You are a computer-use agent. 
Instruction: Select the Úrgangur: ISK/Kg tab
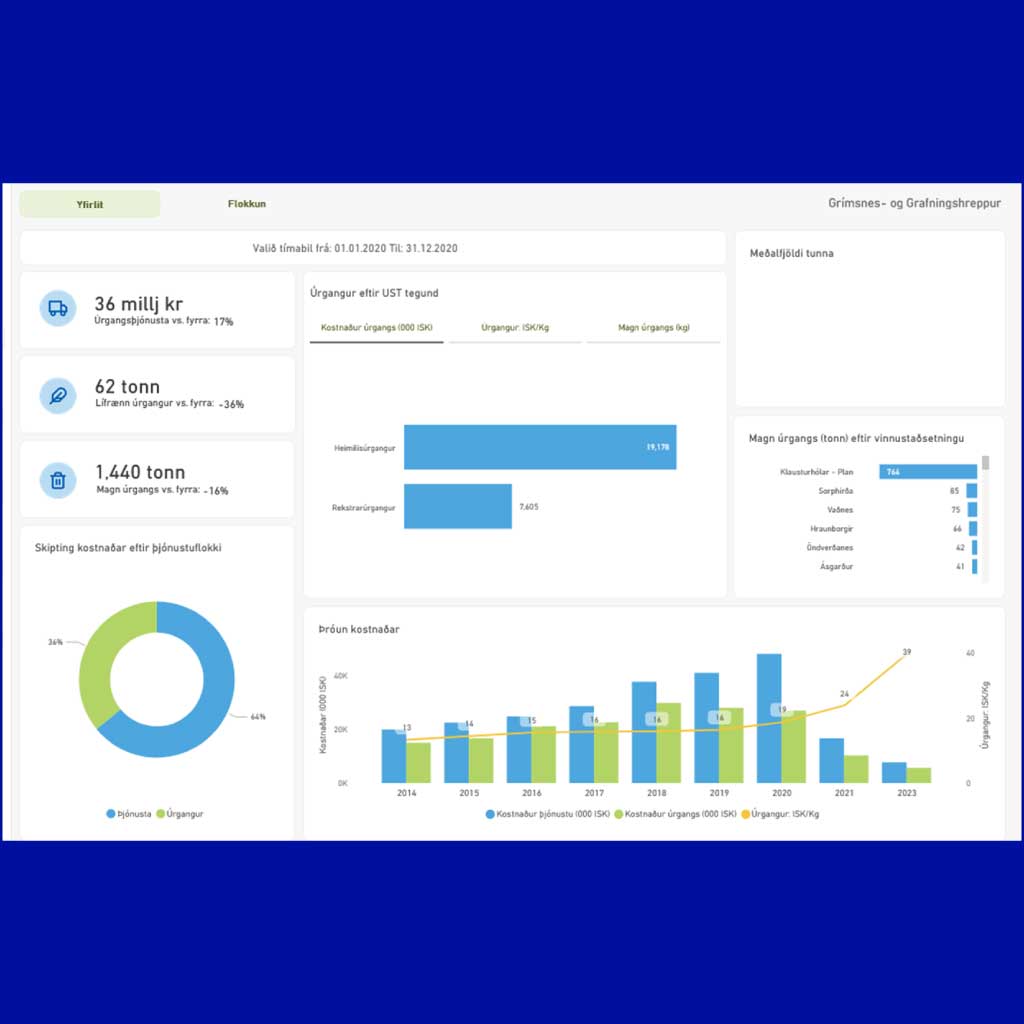515,328
